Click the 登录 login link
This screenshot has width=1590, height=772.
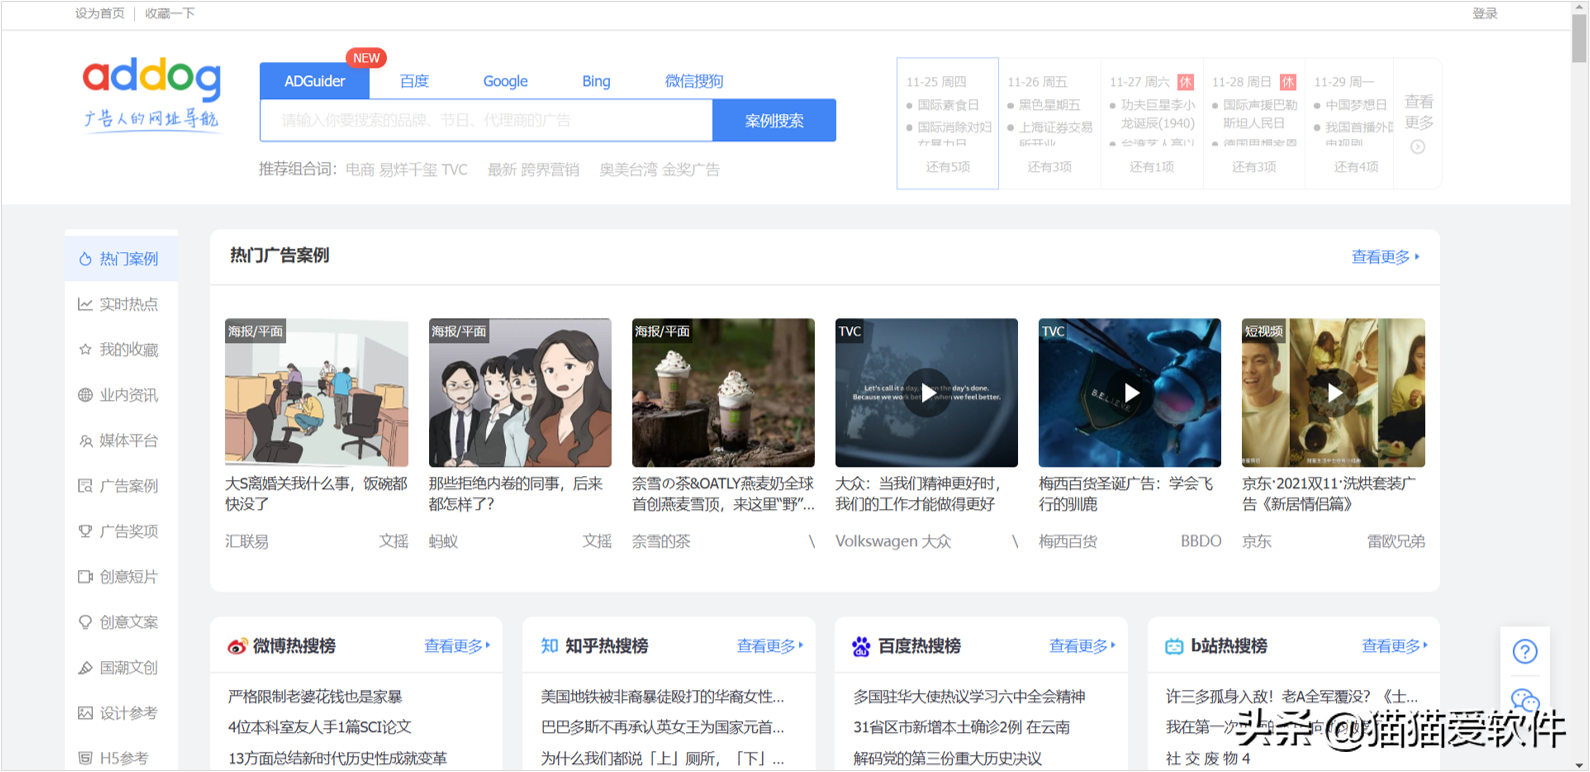click(x=1485, y=13)
